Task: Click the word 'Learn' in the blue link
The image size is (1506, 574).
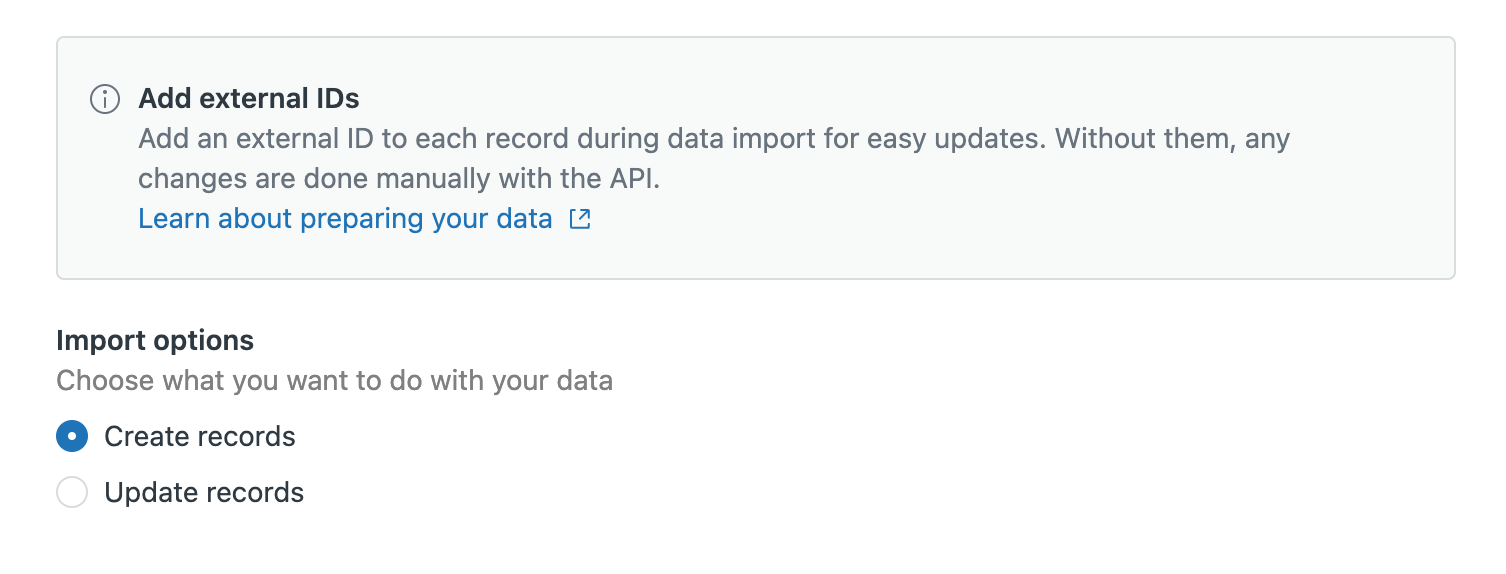Action: pos(174,219)
